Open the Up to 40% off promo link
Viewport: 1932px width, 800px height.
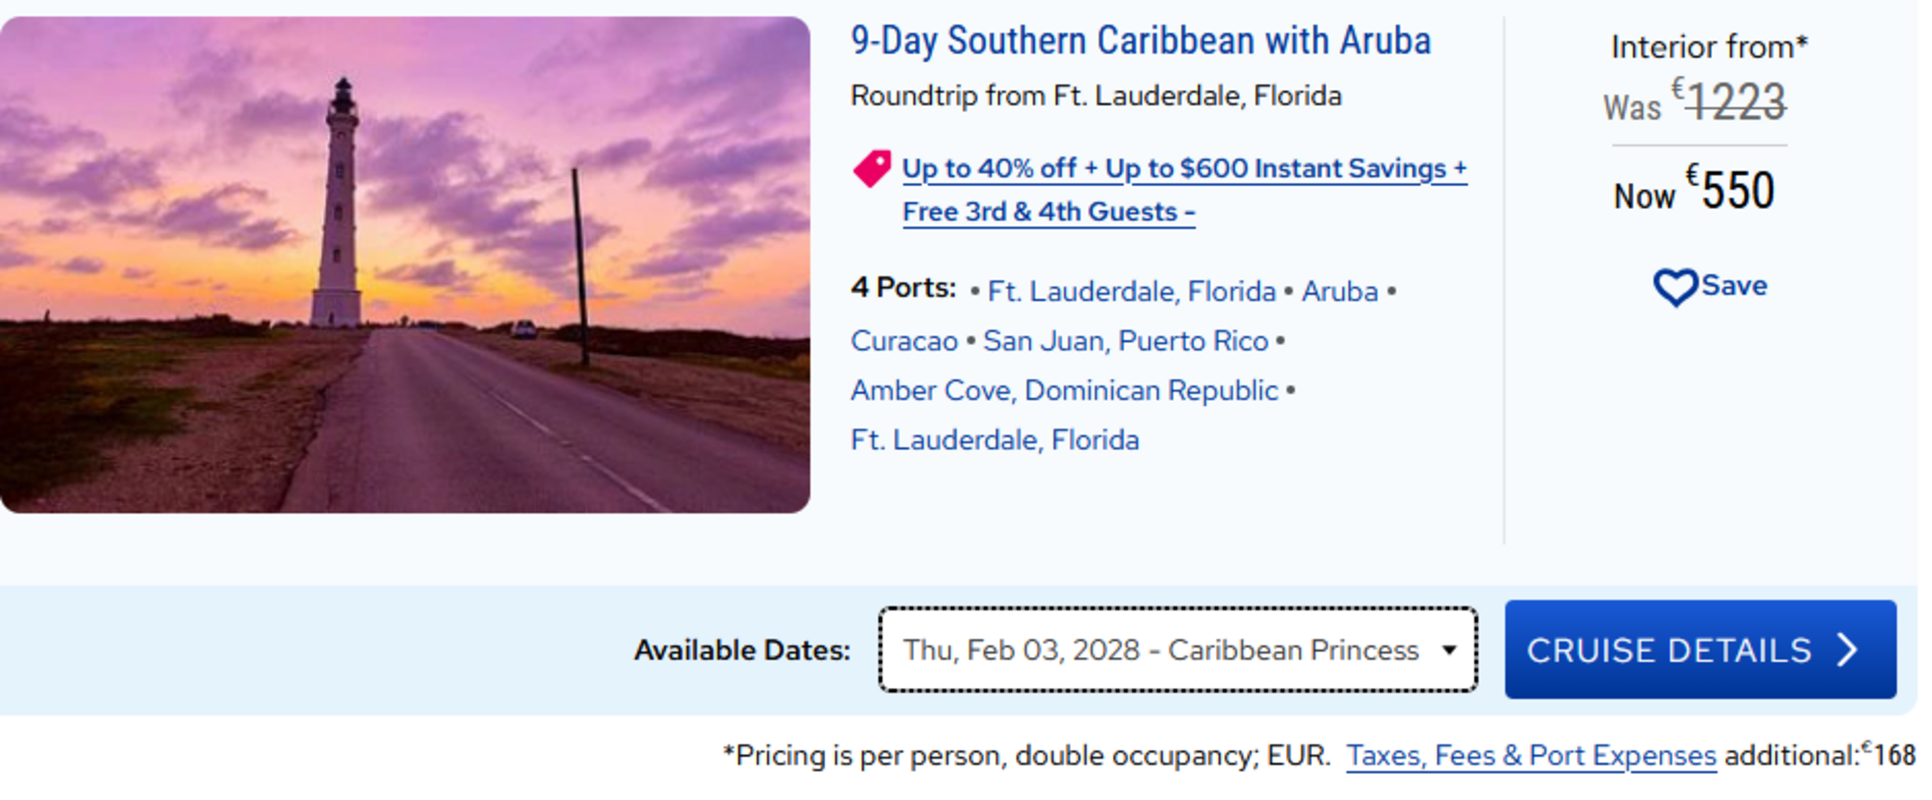click(x=1183, y=169)
